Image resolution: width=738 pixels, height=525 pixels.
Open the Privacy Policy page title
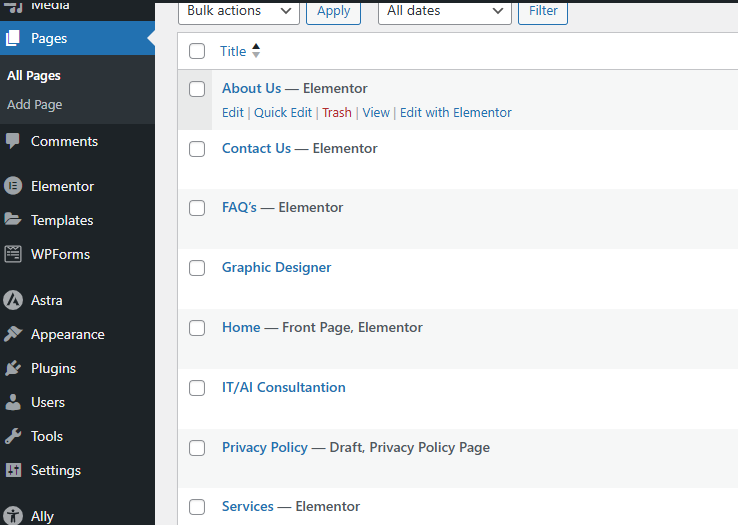(x=264, y=447)
